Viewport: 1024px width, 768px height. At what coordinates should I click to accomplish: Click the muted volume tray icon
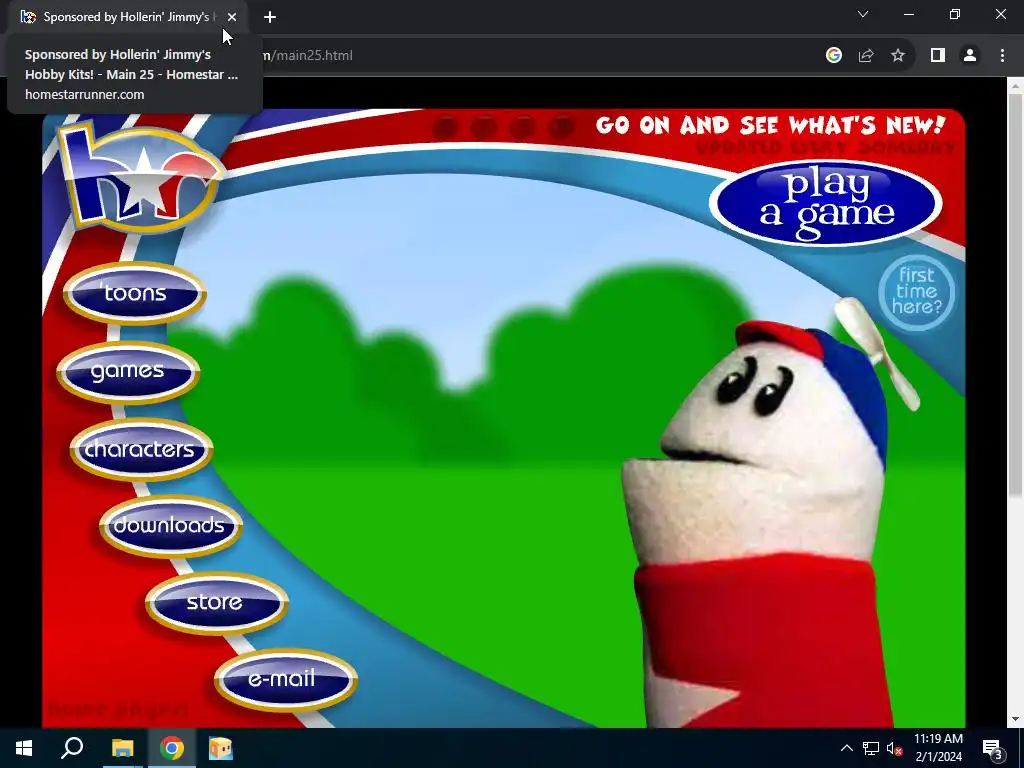point(895,748)
